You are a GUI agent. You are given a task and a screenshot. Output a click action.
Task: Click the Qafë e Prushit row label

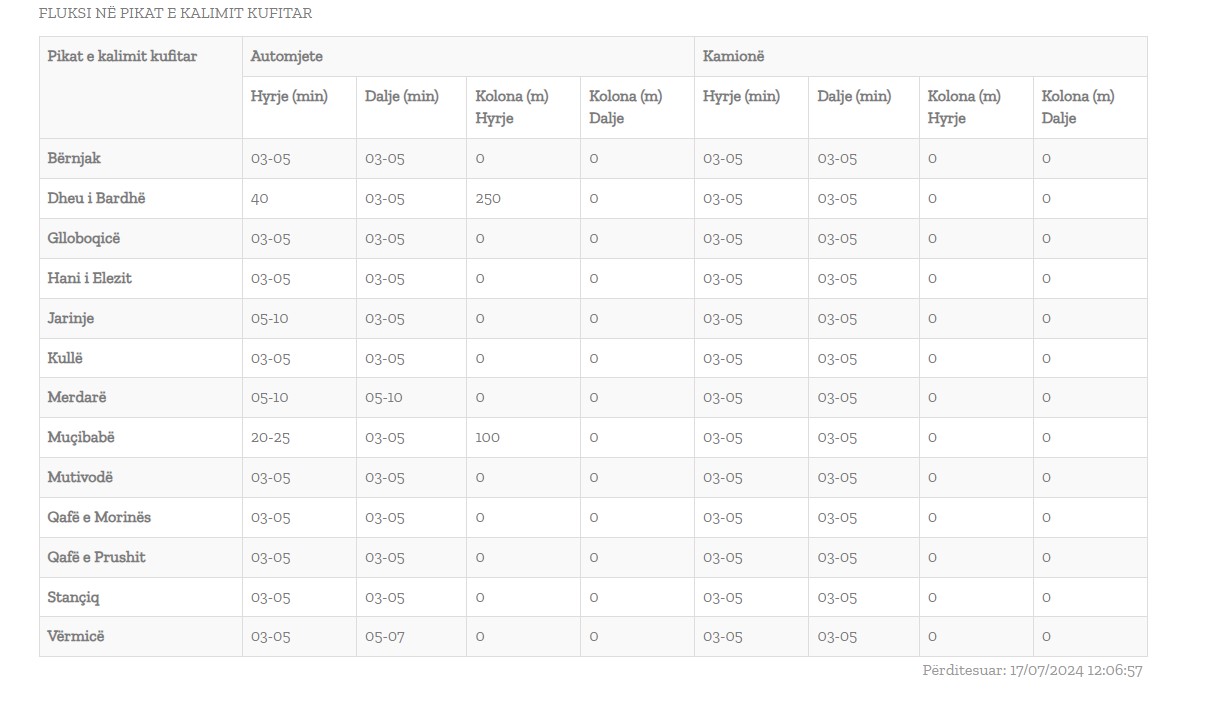tap(96, 557)
